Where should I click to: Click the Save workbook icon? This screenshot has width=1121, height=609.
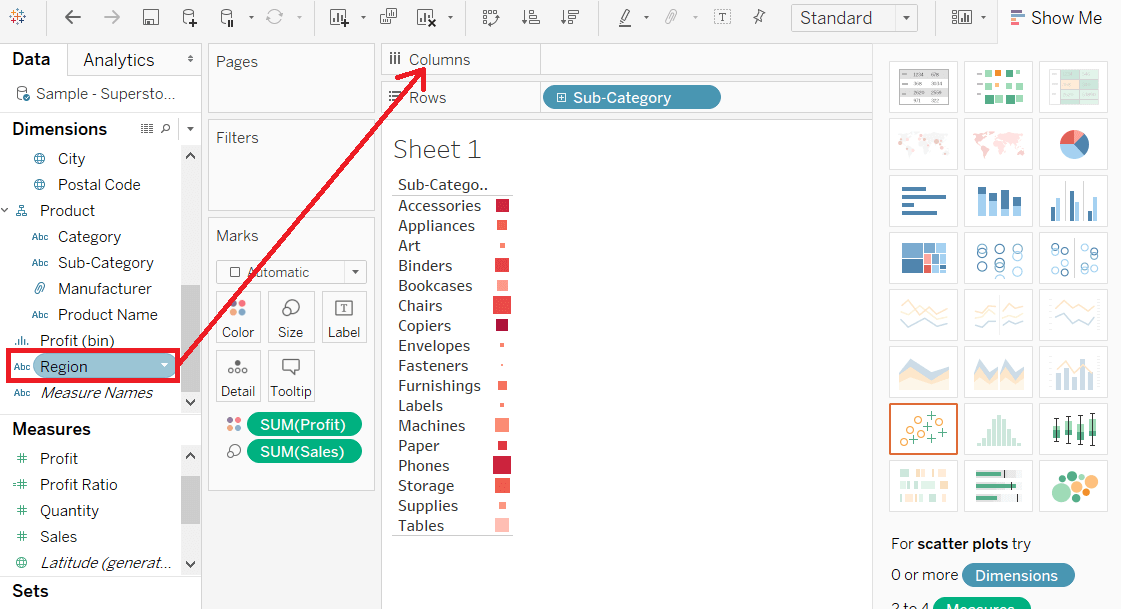coord(150,18)
